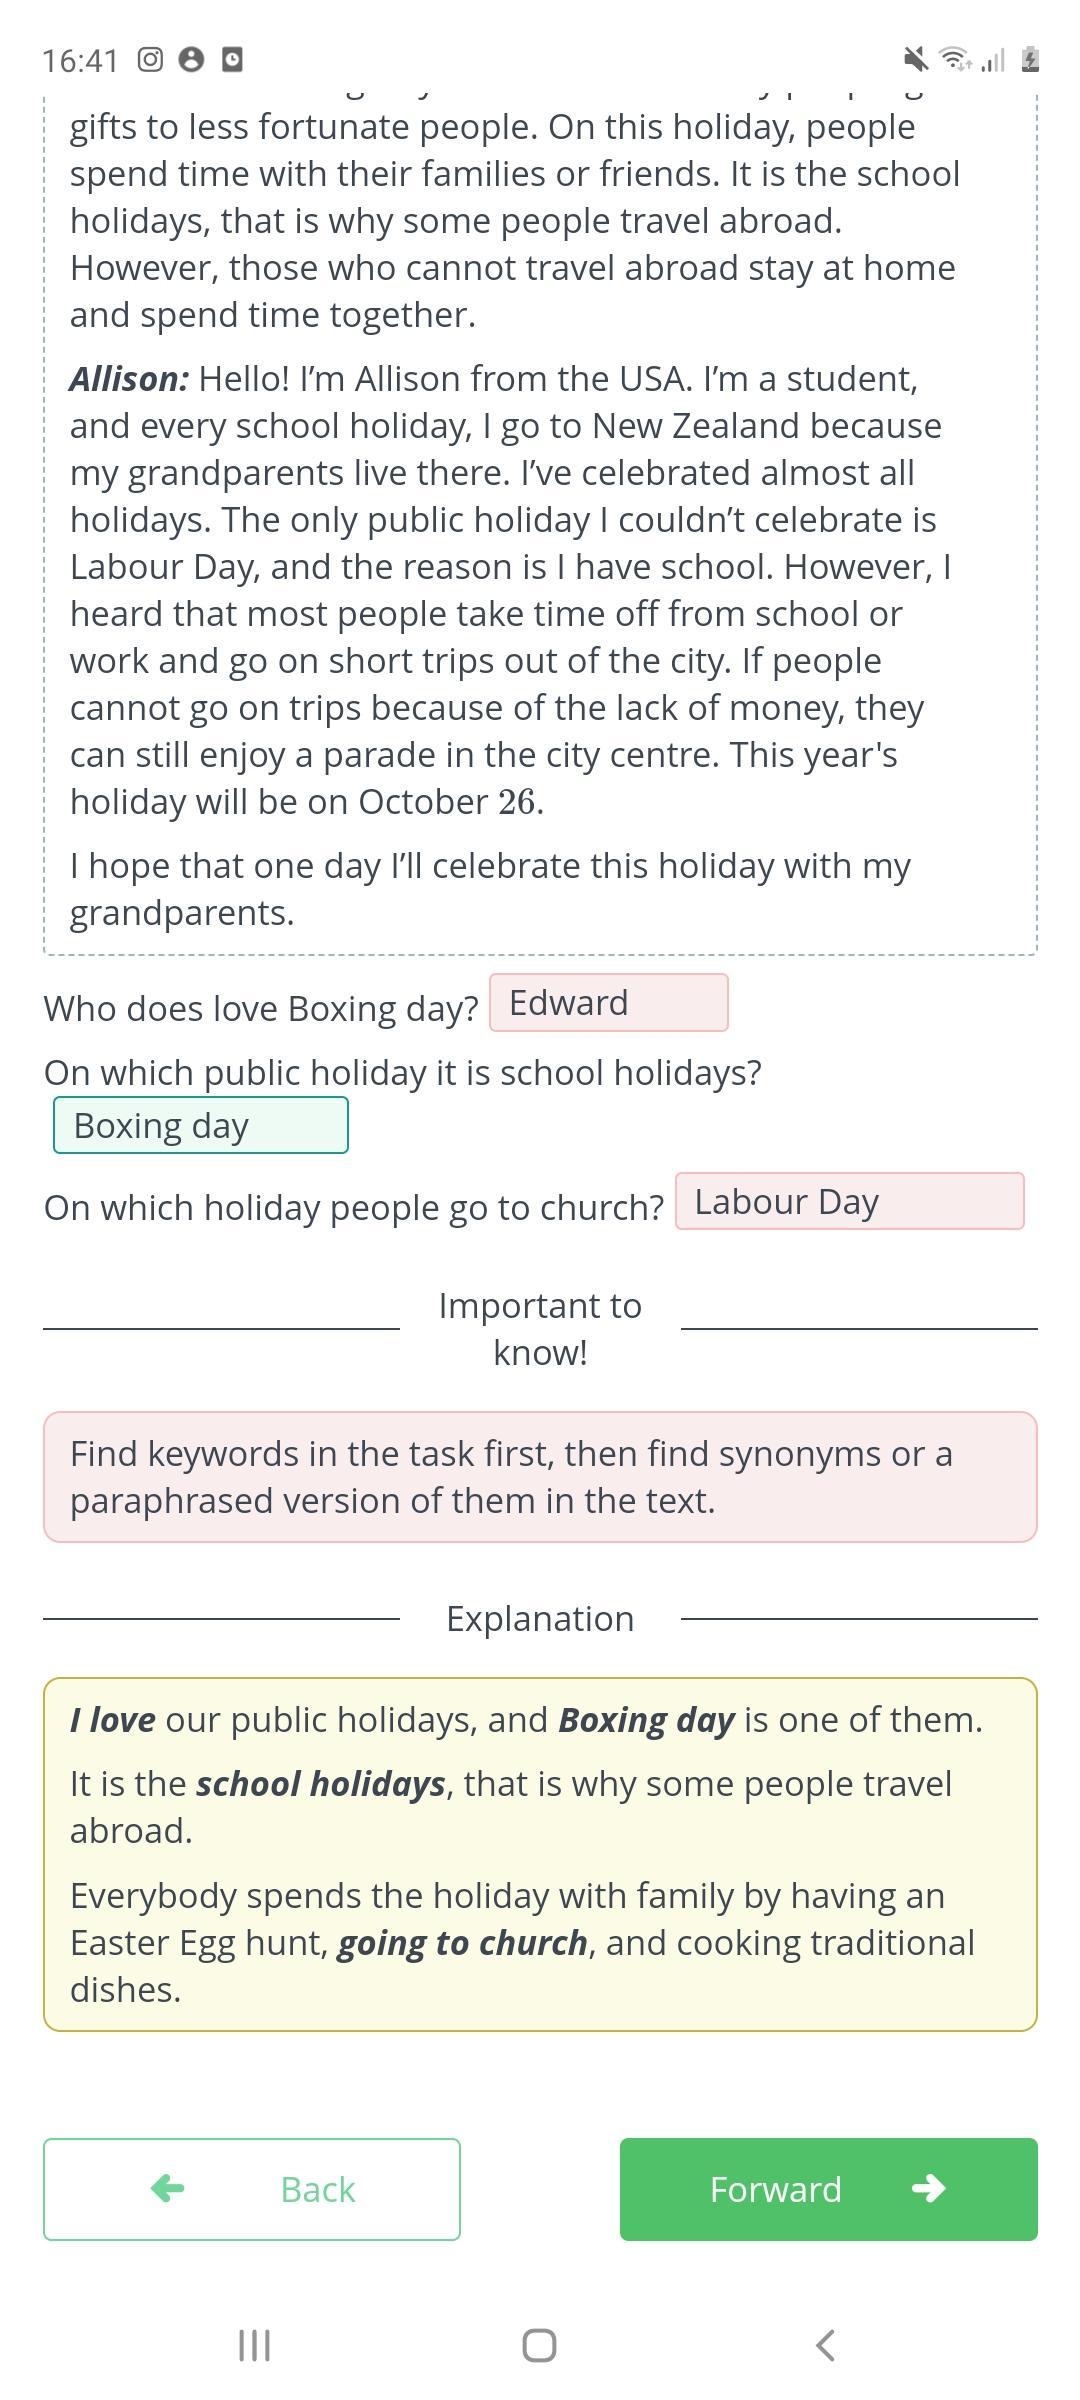This screenshot has width=1080, height=2400.
Task: Select the 'Labour Day' answer field
Action: click(849, 1202)
